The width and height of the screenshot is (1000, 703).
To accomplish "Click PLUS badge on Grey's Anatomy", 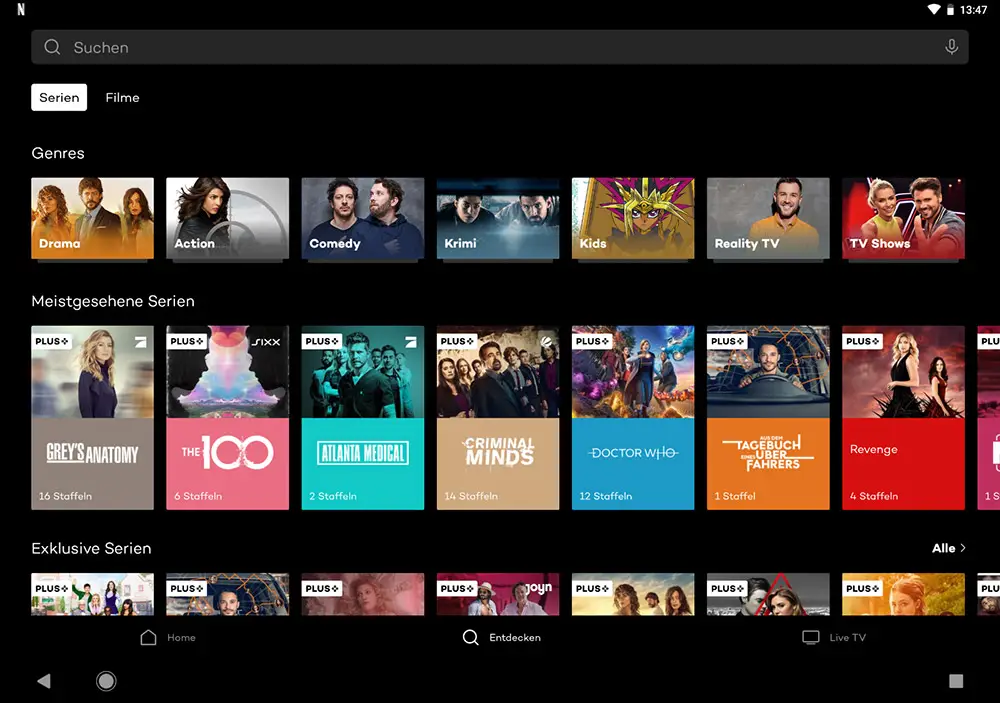I will click(x=52, y=341).
